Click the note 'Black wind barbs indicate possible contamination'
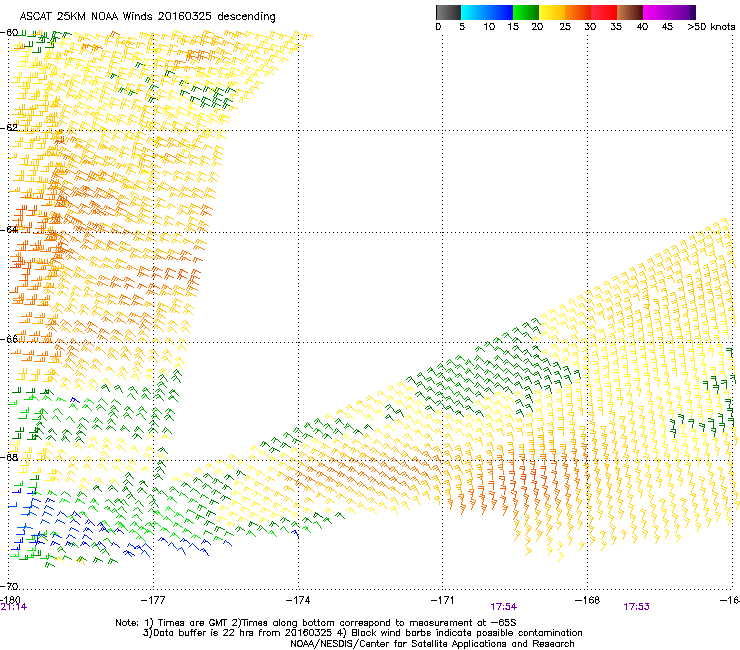Image resolution: width=740 pixels, height=650 pixels. pos(467,633)
